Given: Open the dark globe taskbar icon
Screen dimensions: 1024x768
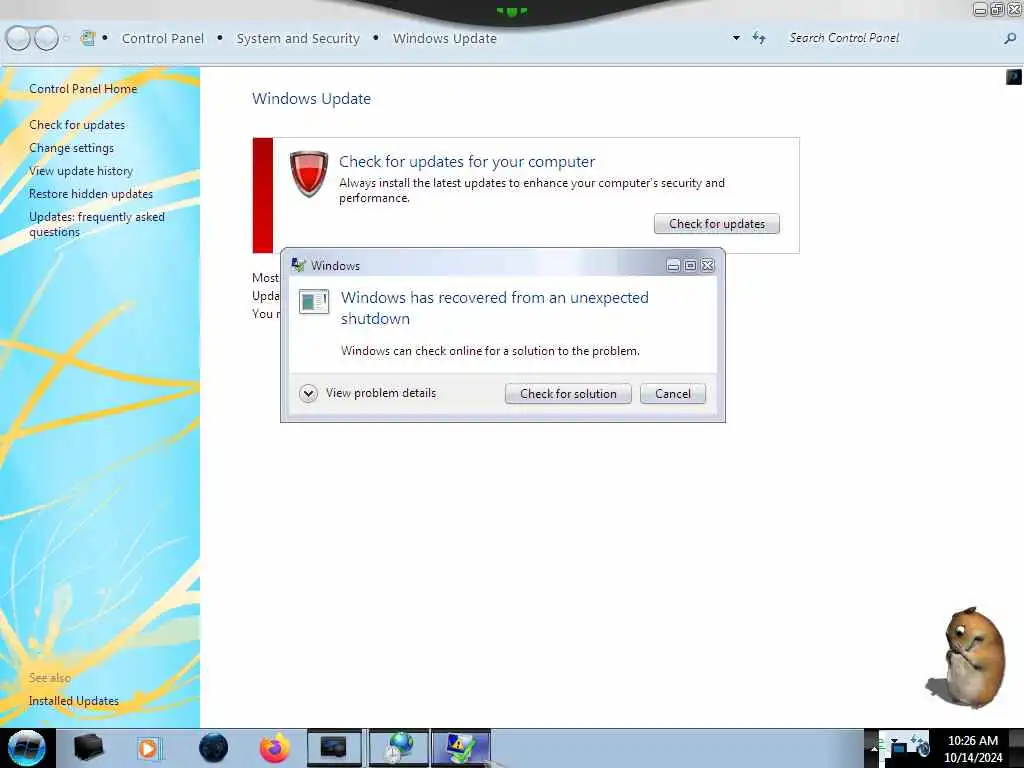Looking at the screenshot, I should [x=214, y=748].
